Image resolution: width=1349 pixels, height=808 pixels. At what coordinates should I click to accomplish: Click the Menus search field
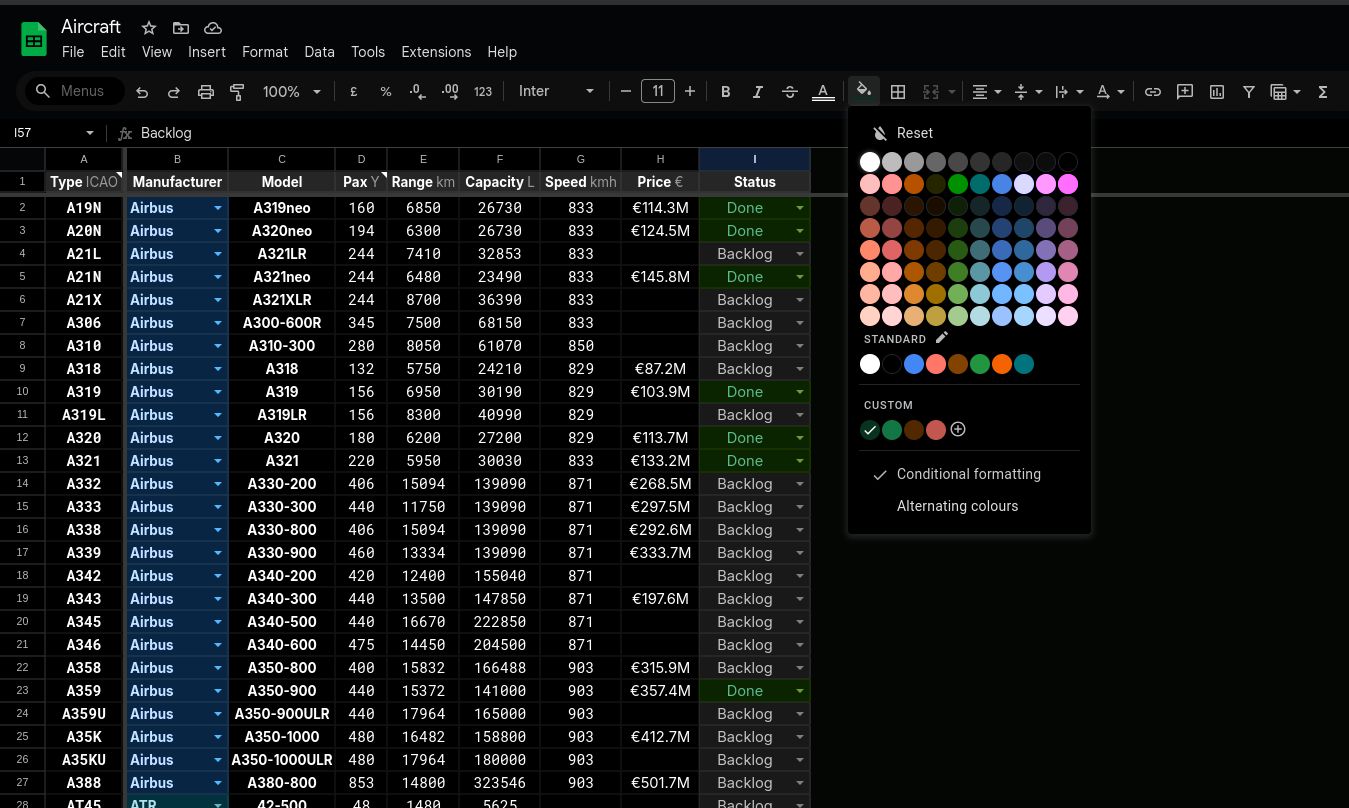[75, 91]
